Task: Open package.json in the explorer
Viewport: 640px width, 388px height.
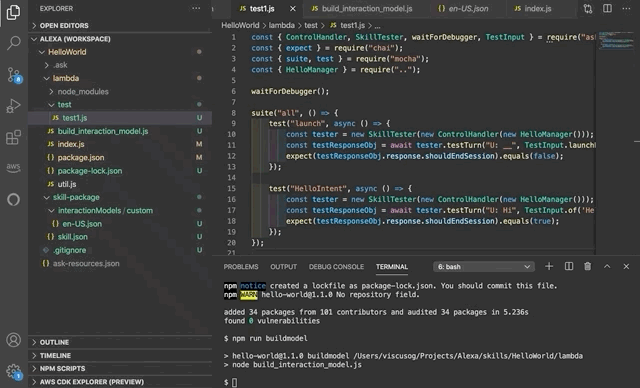Action: [x=80, y=157]
